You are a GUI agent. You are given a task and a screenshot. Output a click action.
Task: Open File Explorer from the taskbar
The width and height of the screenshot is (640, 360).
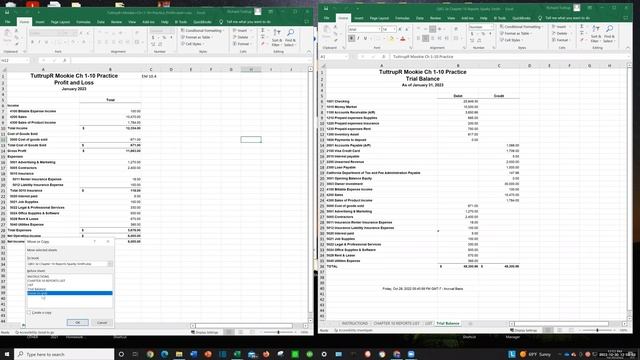point(179,354)
